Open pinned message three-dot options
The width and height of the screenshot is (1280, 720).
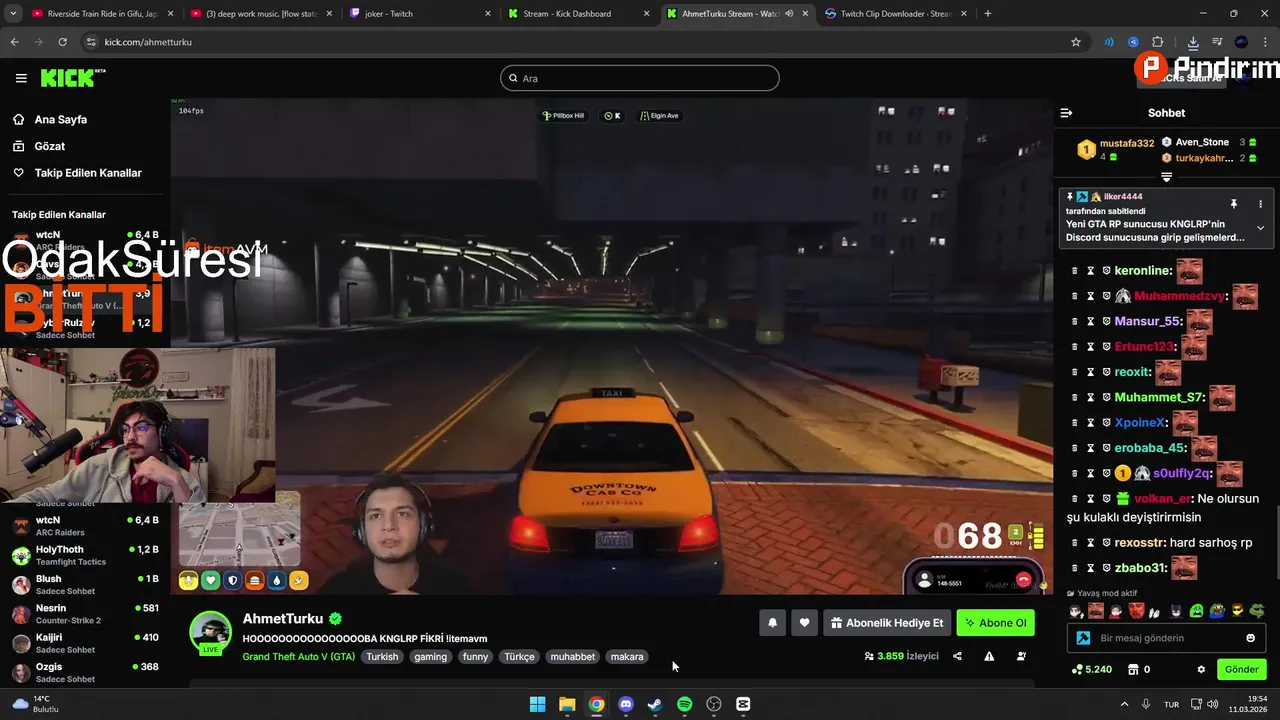(x=1260, y=204)
